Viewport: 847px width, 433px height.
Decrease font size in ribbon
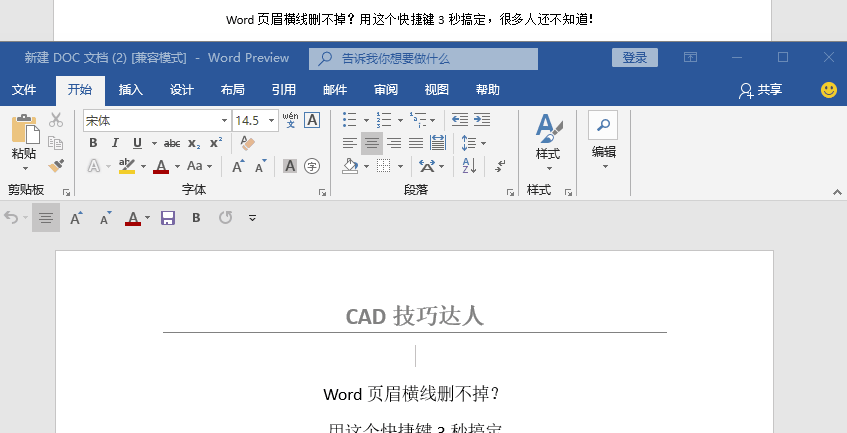261,166
